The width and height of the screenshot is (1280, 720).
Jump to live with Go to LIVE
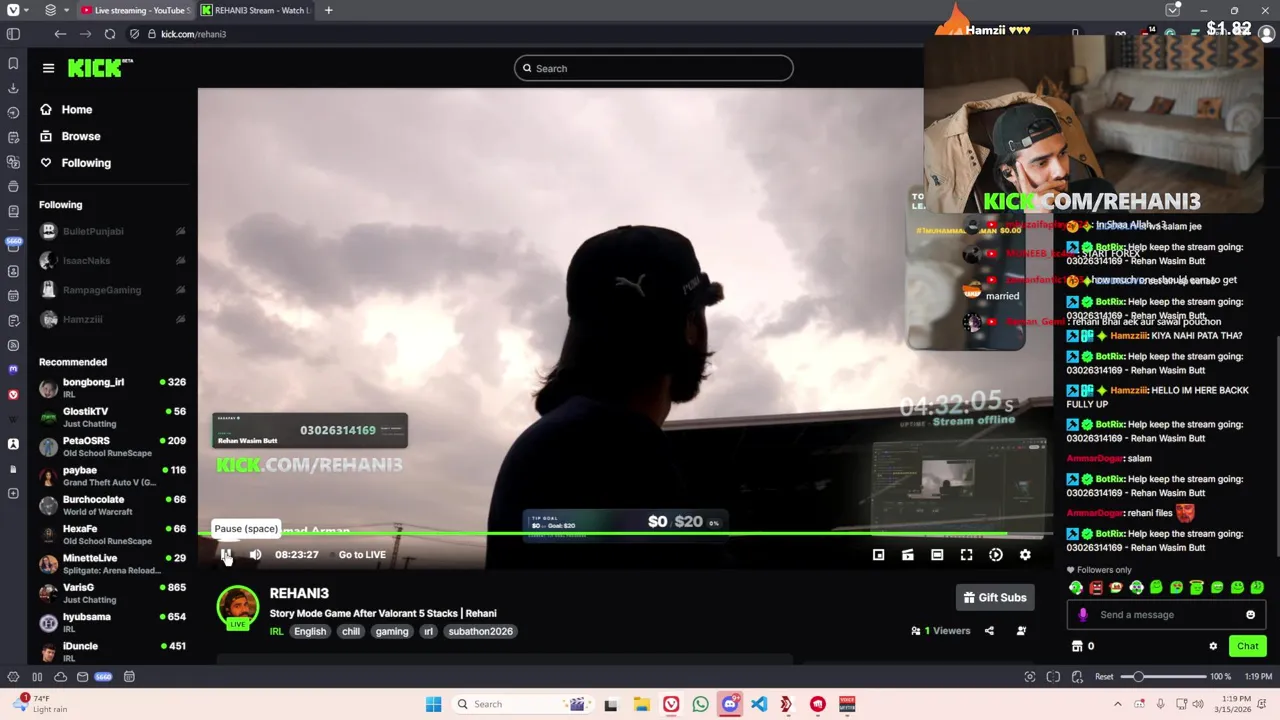click(x=362, y=555)
